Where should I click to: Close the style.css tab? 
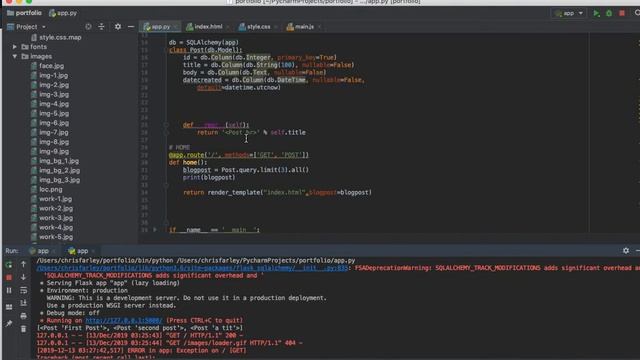[276, 27]
